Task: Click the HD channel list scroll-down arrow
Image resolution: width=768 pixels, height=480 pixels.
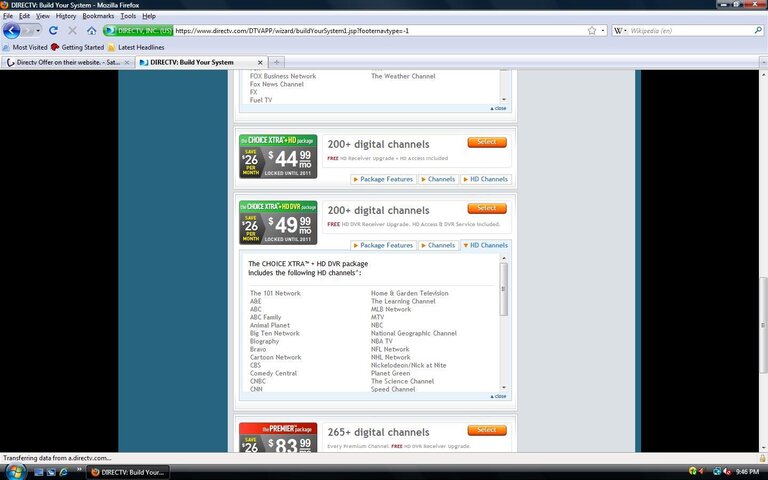Action: 504,387
